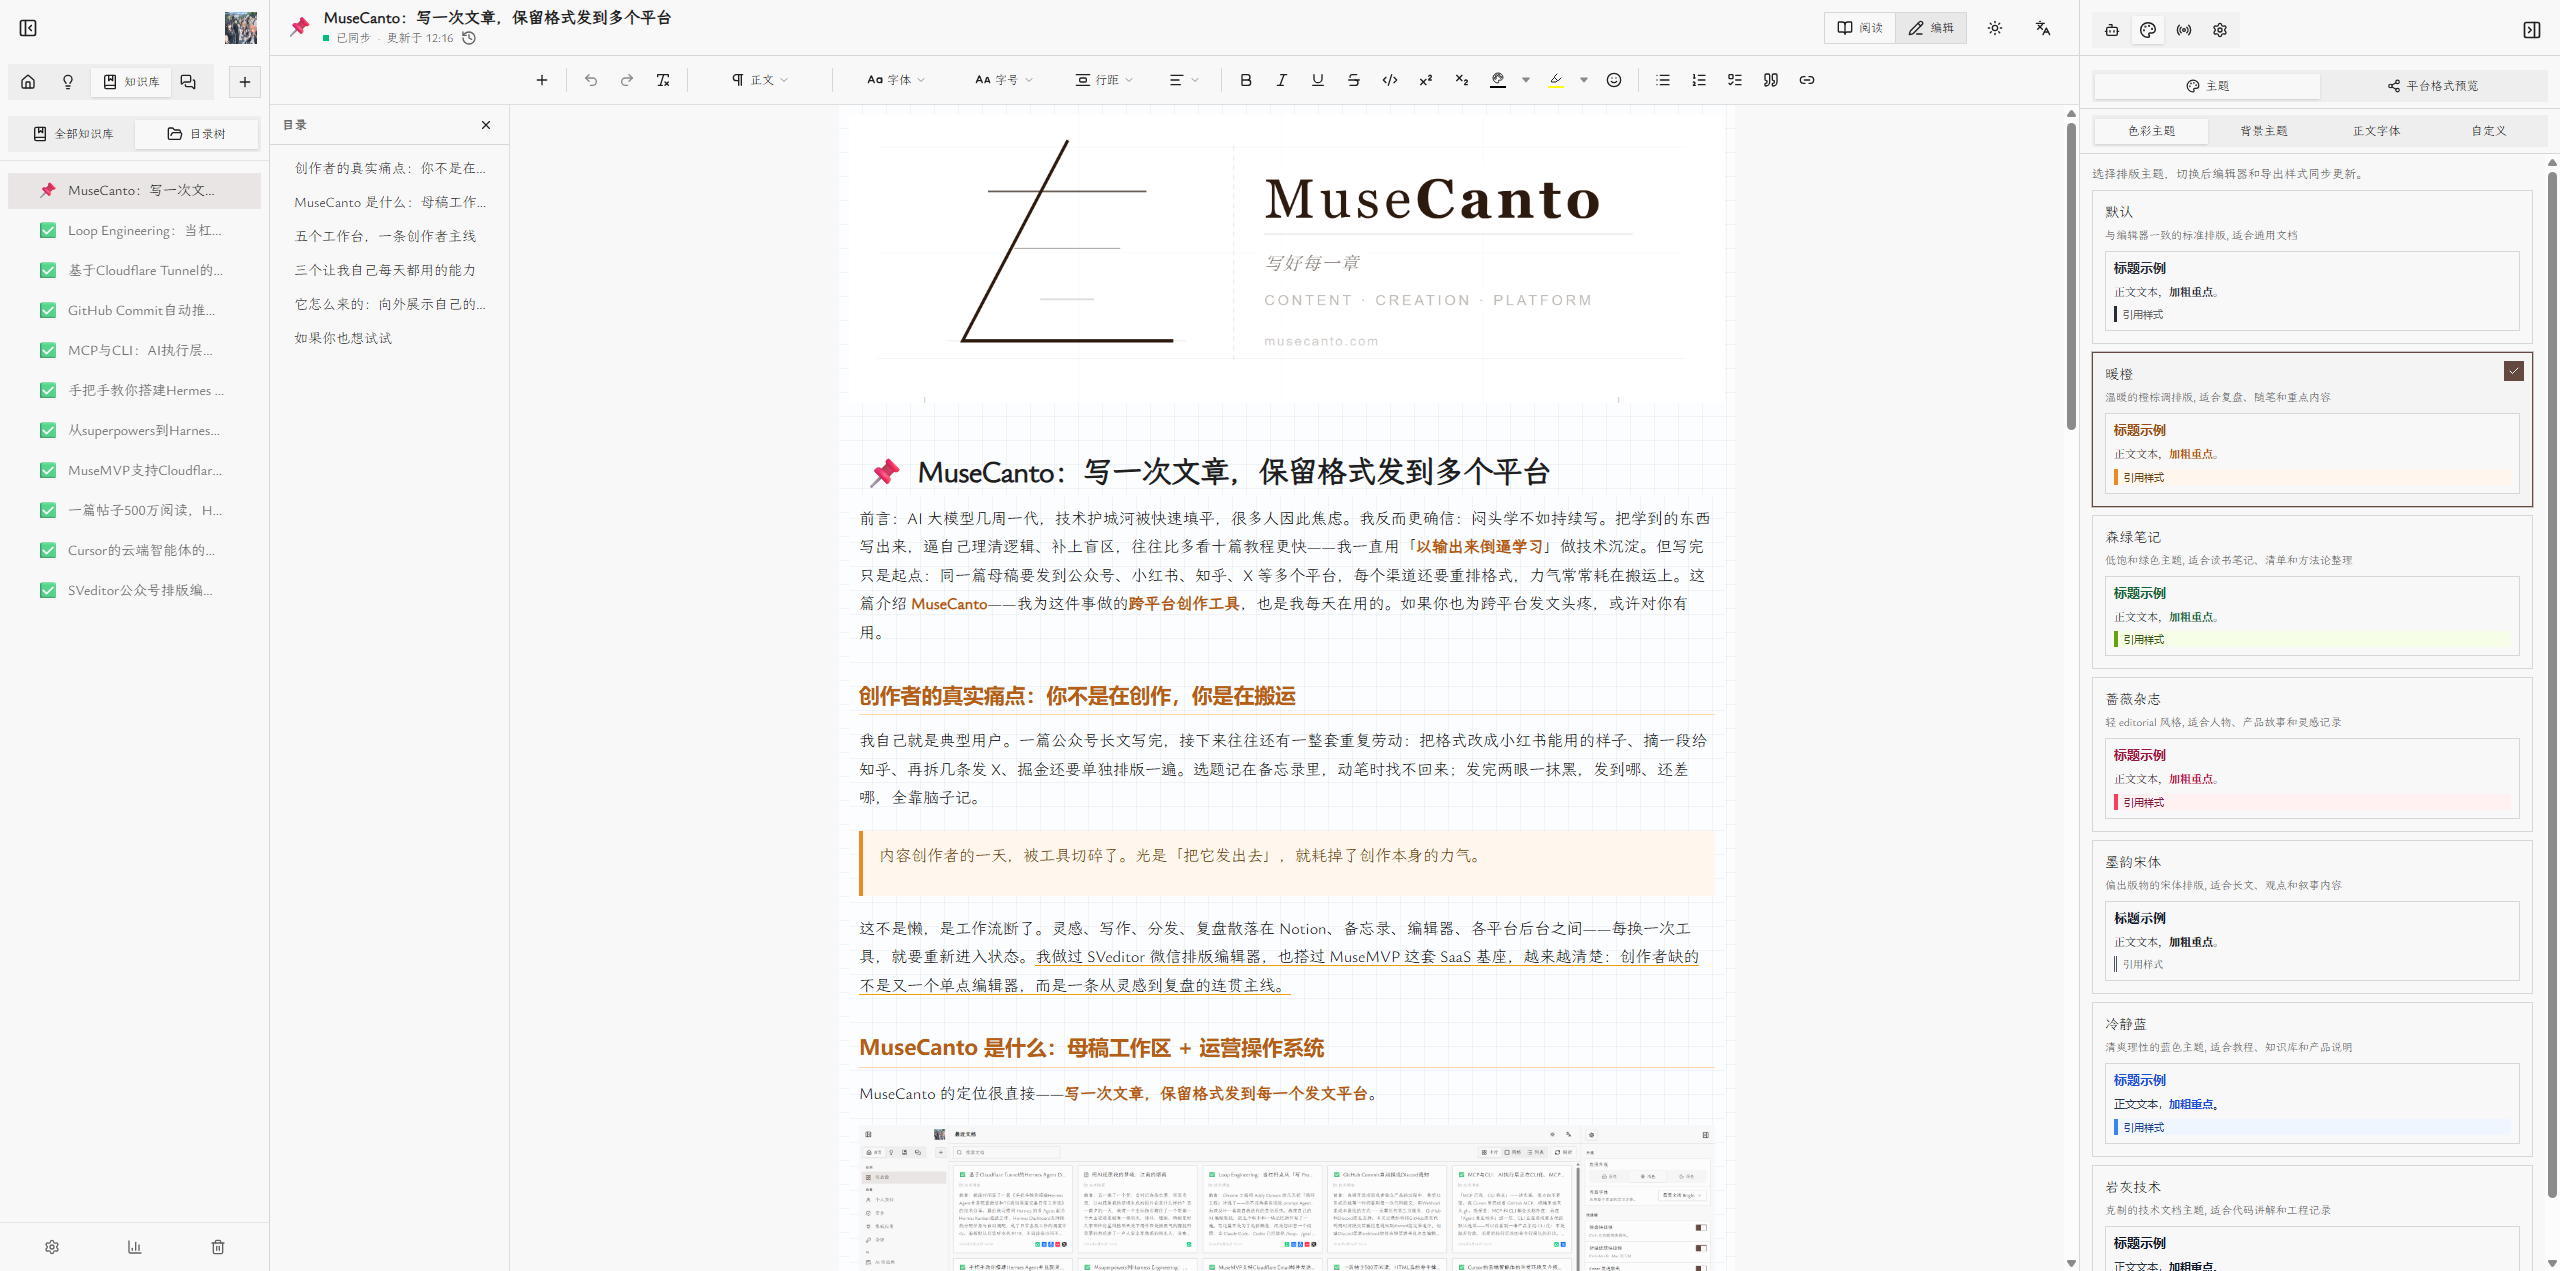The height and width of the screenshot is (1271, 2560).
Task: Switch to the 知识库 tab
Action: [132, 82]
